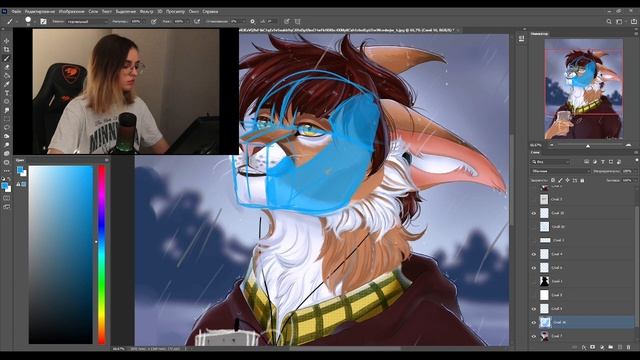Open the Редактирование menu
Viewport: 640px width, 360px height.
click(x=40, y=11)
